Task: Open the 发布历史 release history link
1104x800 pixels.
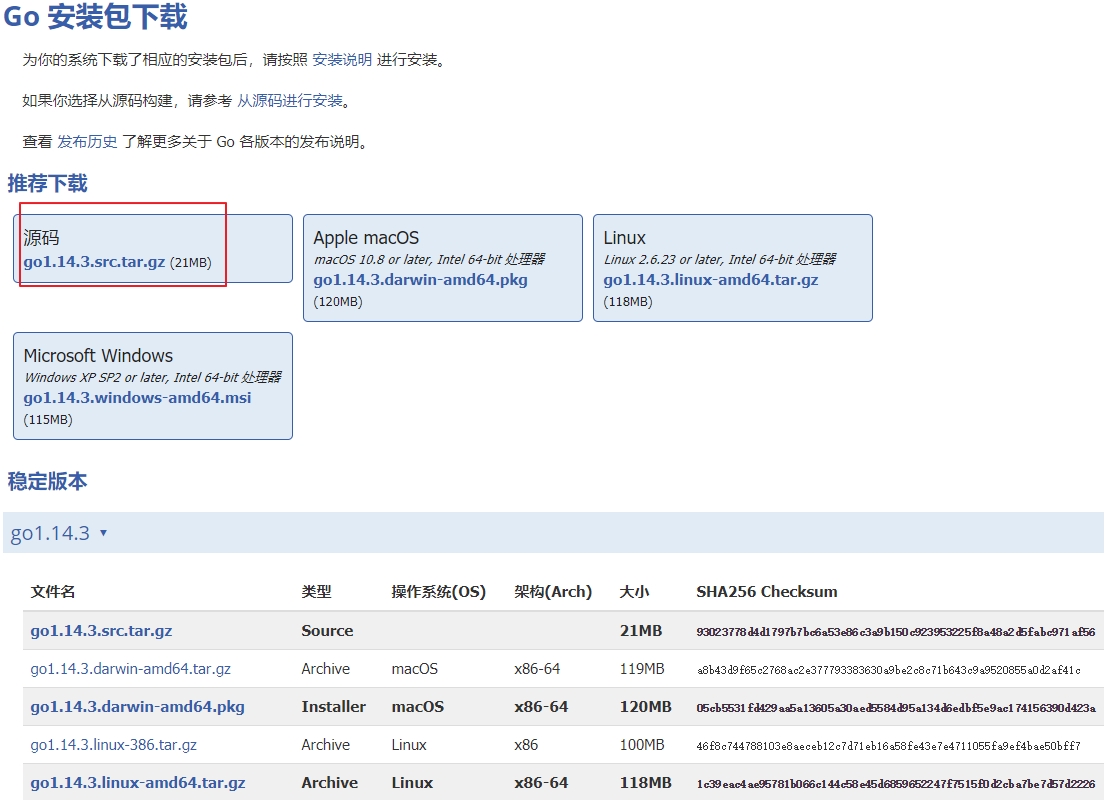Action: pos(87,142)
